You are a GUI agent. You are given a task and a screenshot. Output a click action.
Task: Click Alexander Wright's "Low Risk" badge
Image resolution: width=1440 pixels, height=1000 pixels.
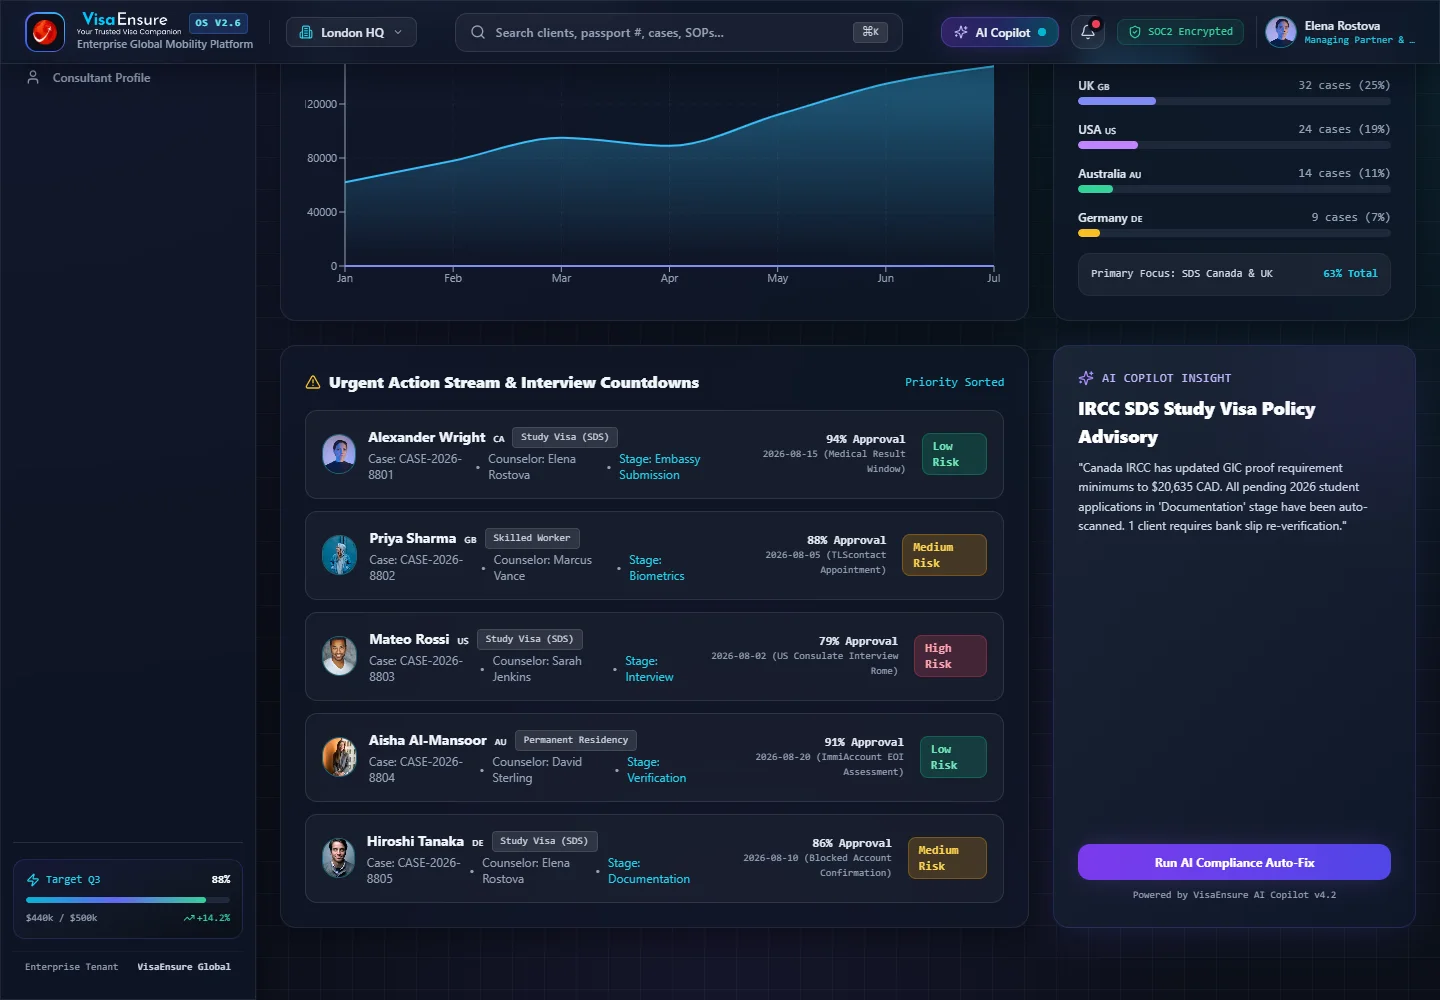954,454
